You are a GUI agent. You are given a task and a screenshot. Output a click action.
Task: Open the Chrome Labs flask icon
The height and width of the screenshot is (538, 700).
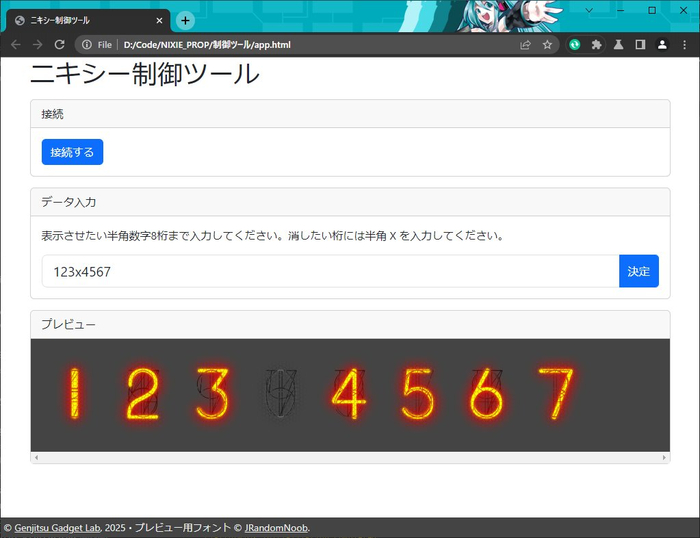[x=619, y=45]
